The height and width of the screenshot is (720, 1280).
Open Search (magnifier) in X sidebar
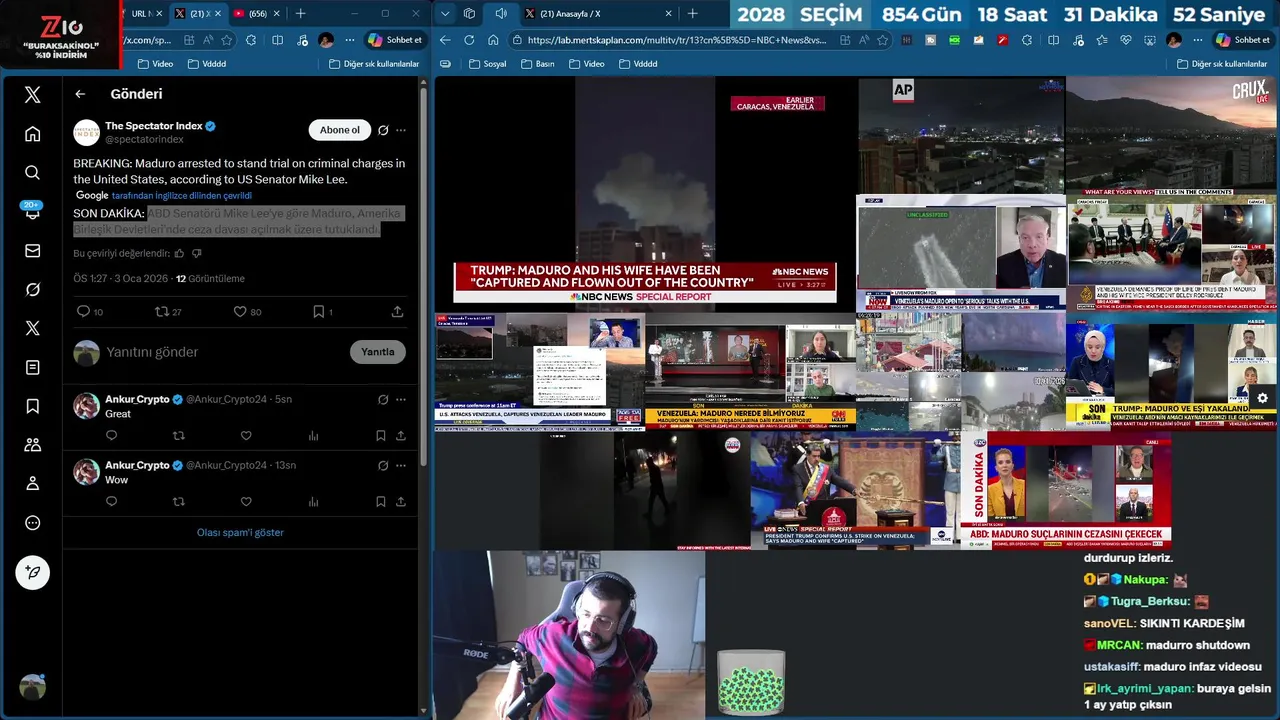tap(32, 173)
